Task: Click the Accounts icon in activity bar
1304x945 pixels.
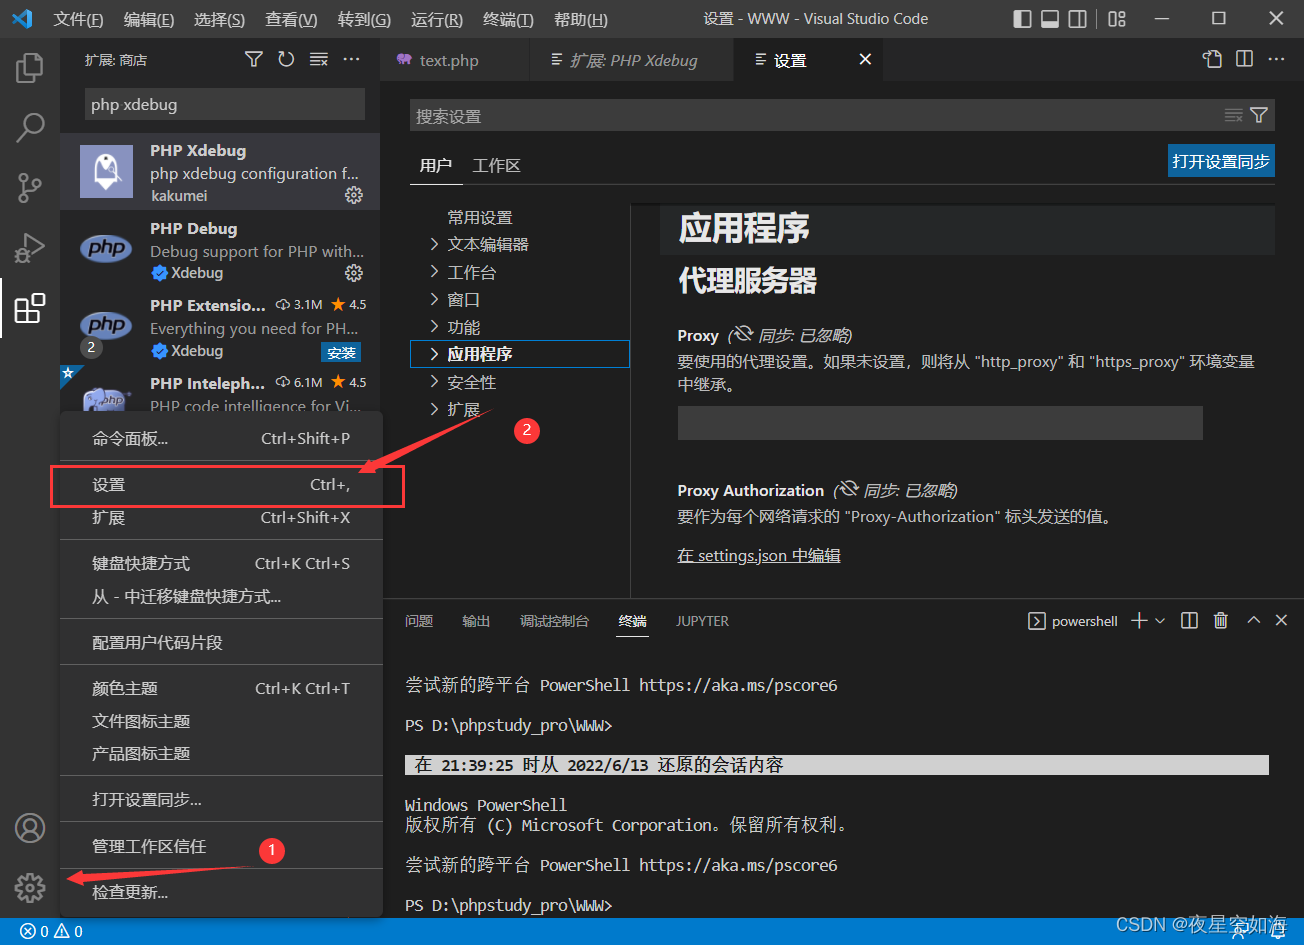Action: coord(30,828)
